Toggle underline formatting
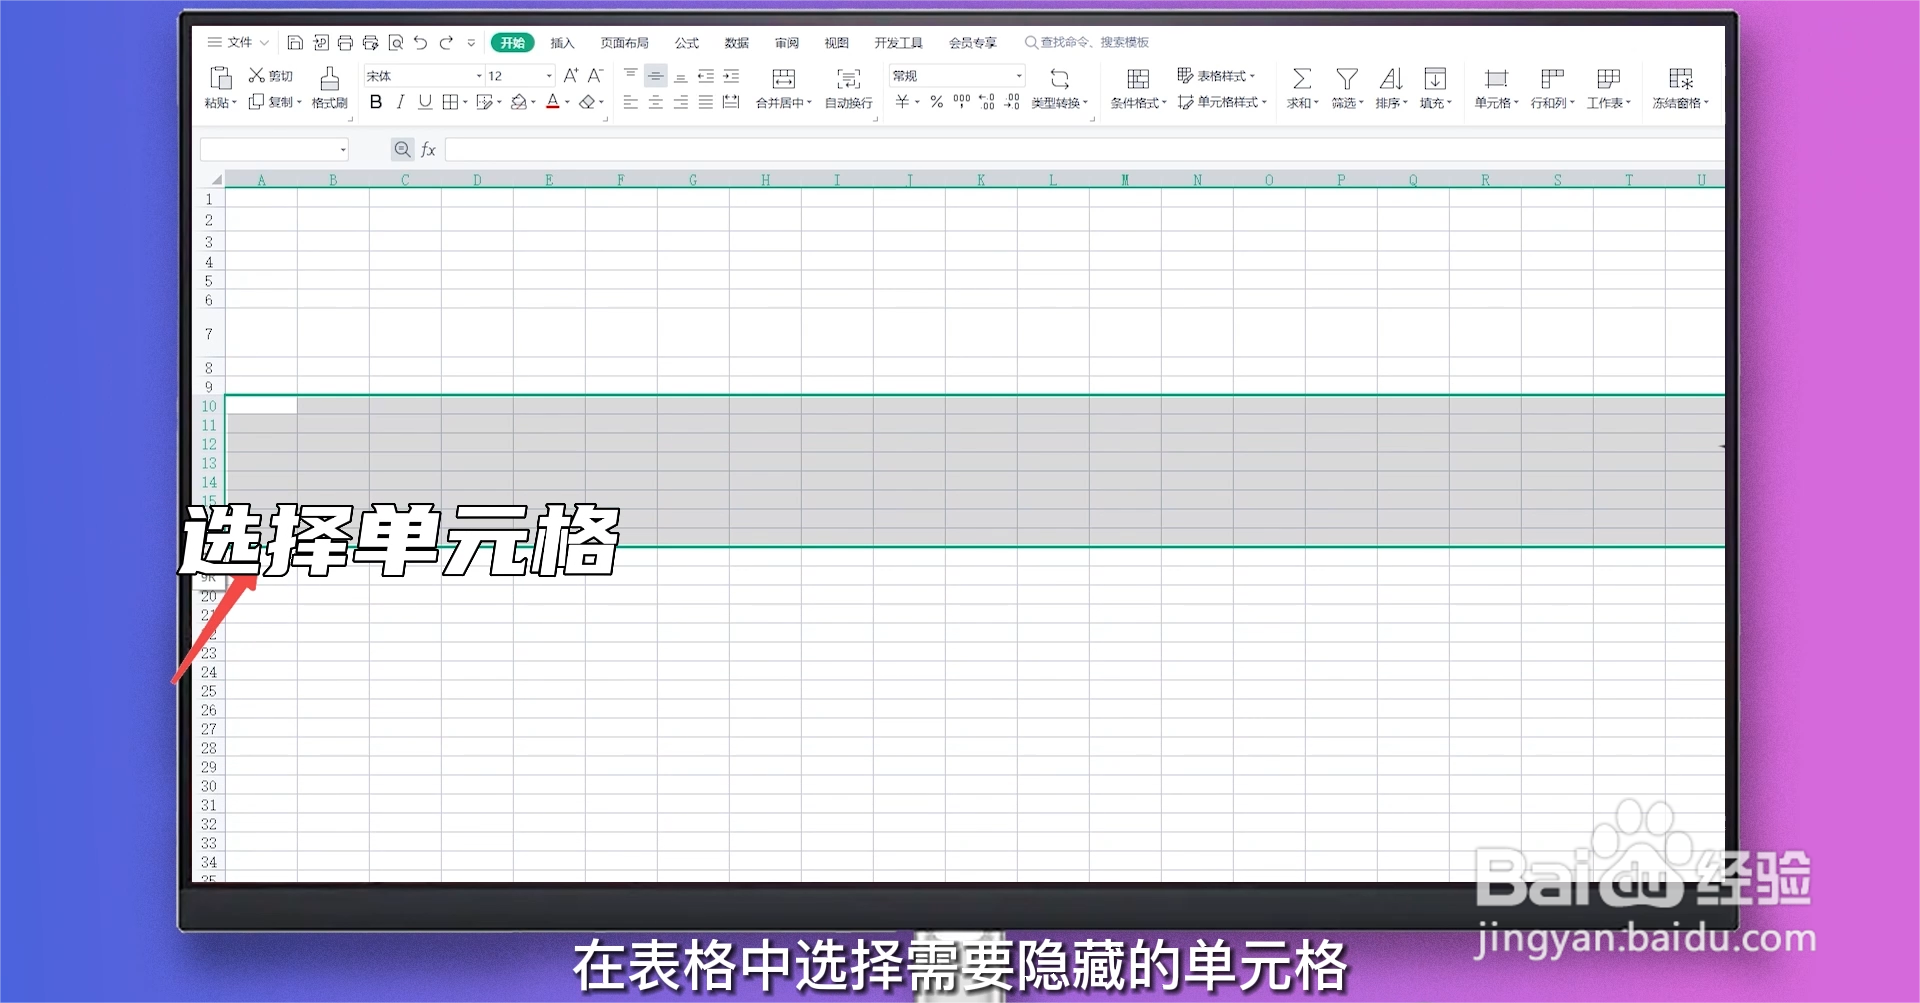The image size is (1920, 1003). coord(425,102)
